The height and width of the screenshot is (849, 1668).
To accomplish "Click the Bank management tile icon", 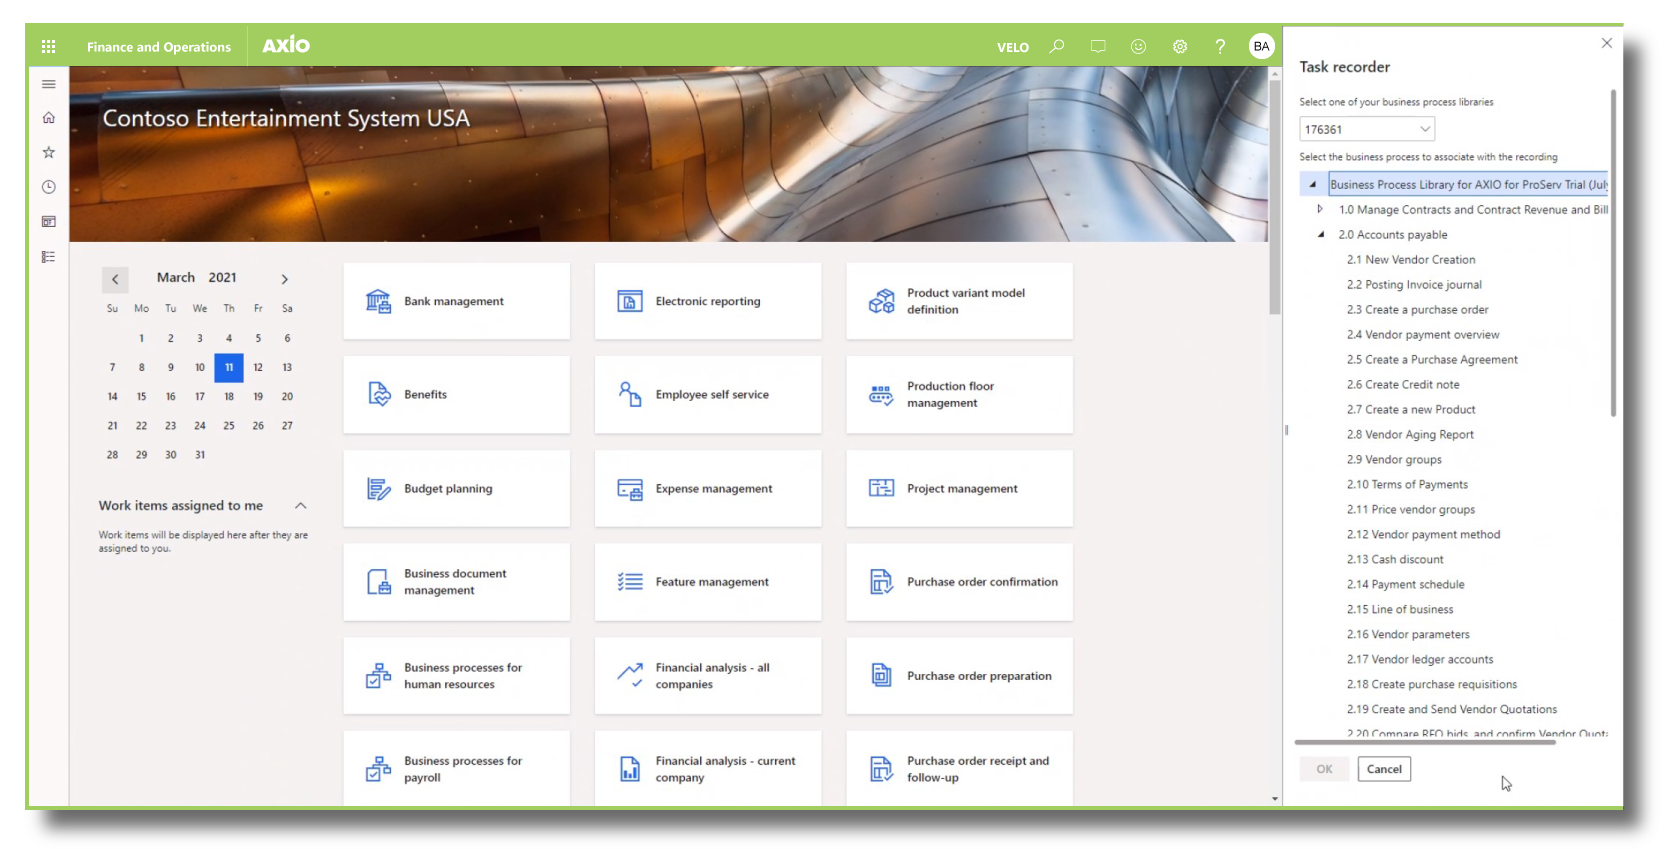I will (x=378, y=301).
